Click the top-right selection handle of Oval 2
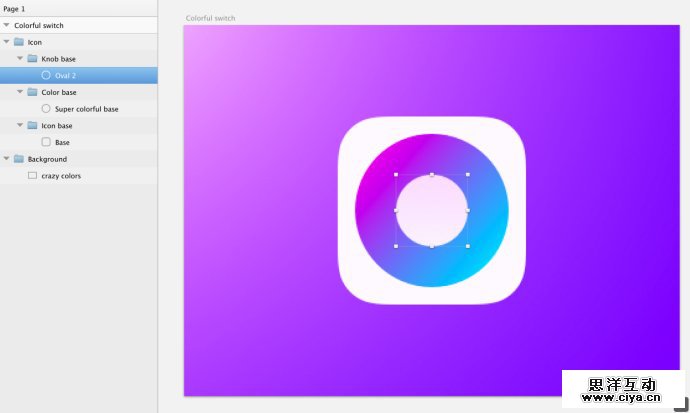Viewport: 690px width, 413px height. (467, 175)
